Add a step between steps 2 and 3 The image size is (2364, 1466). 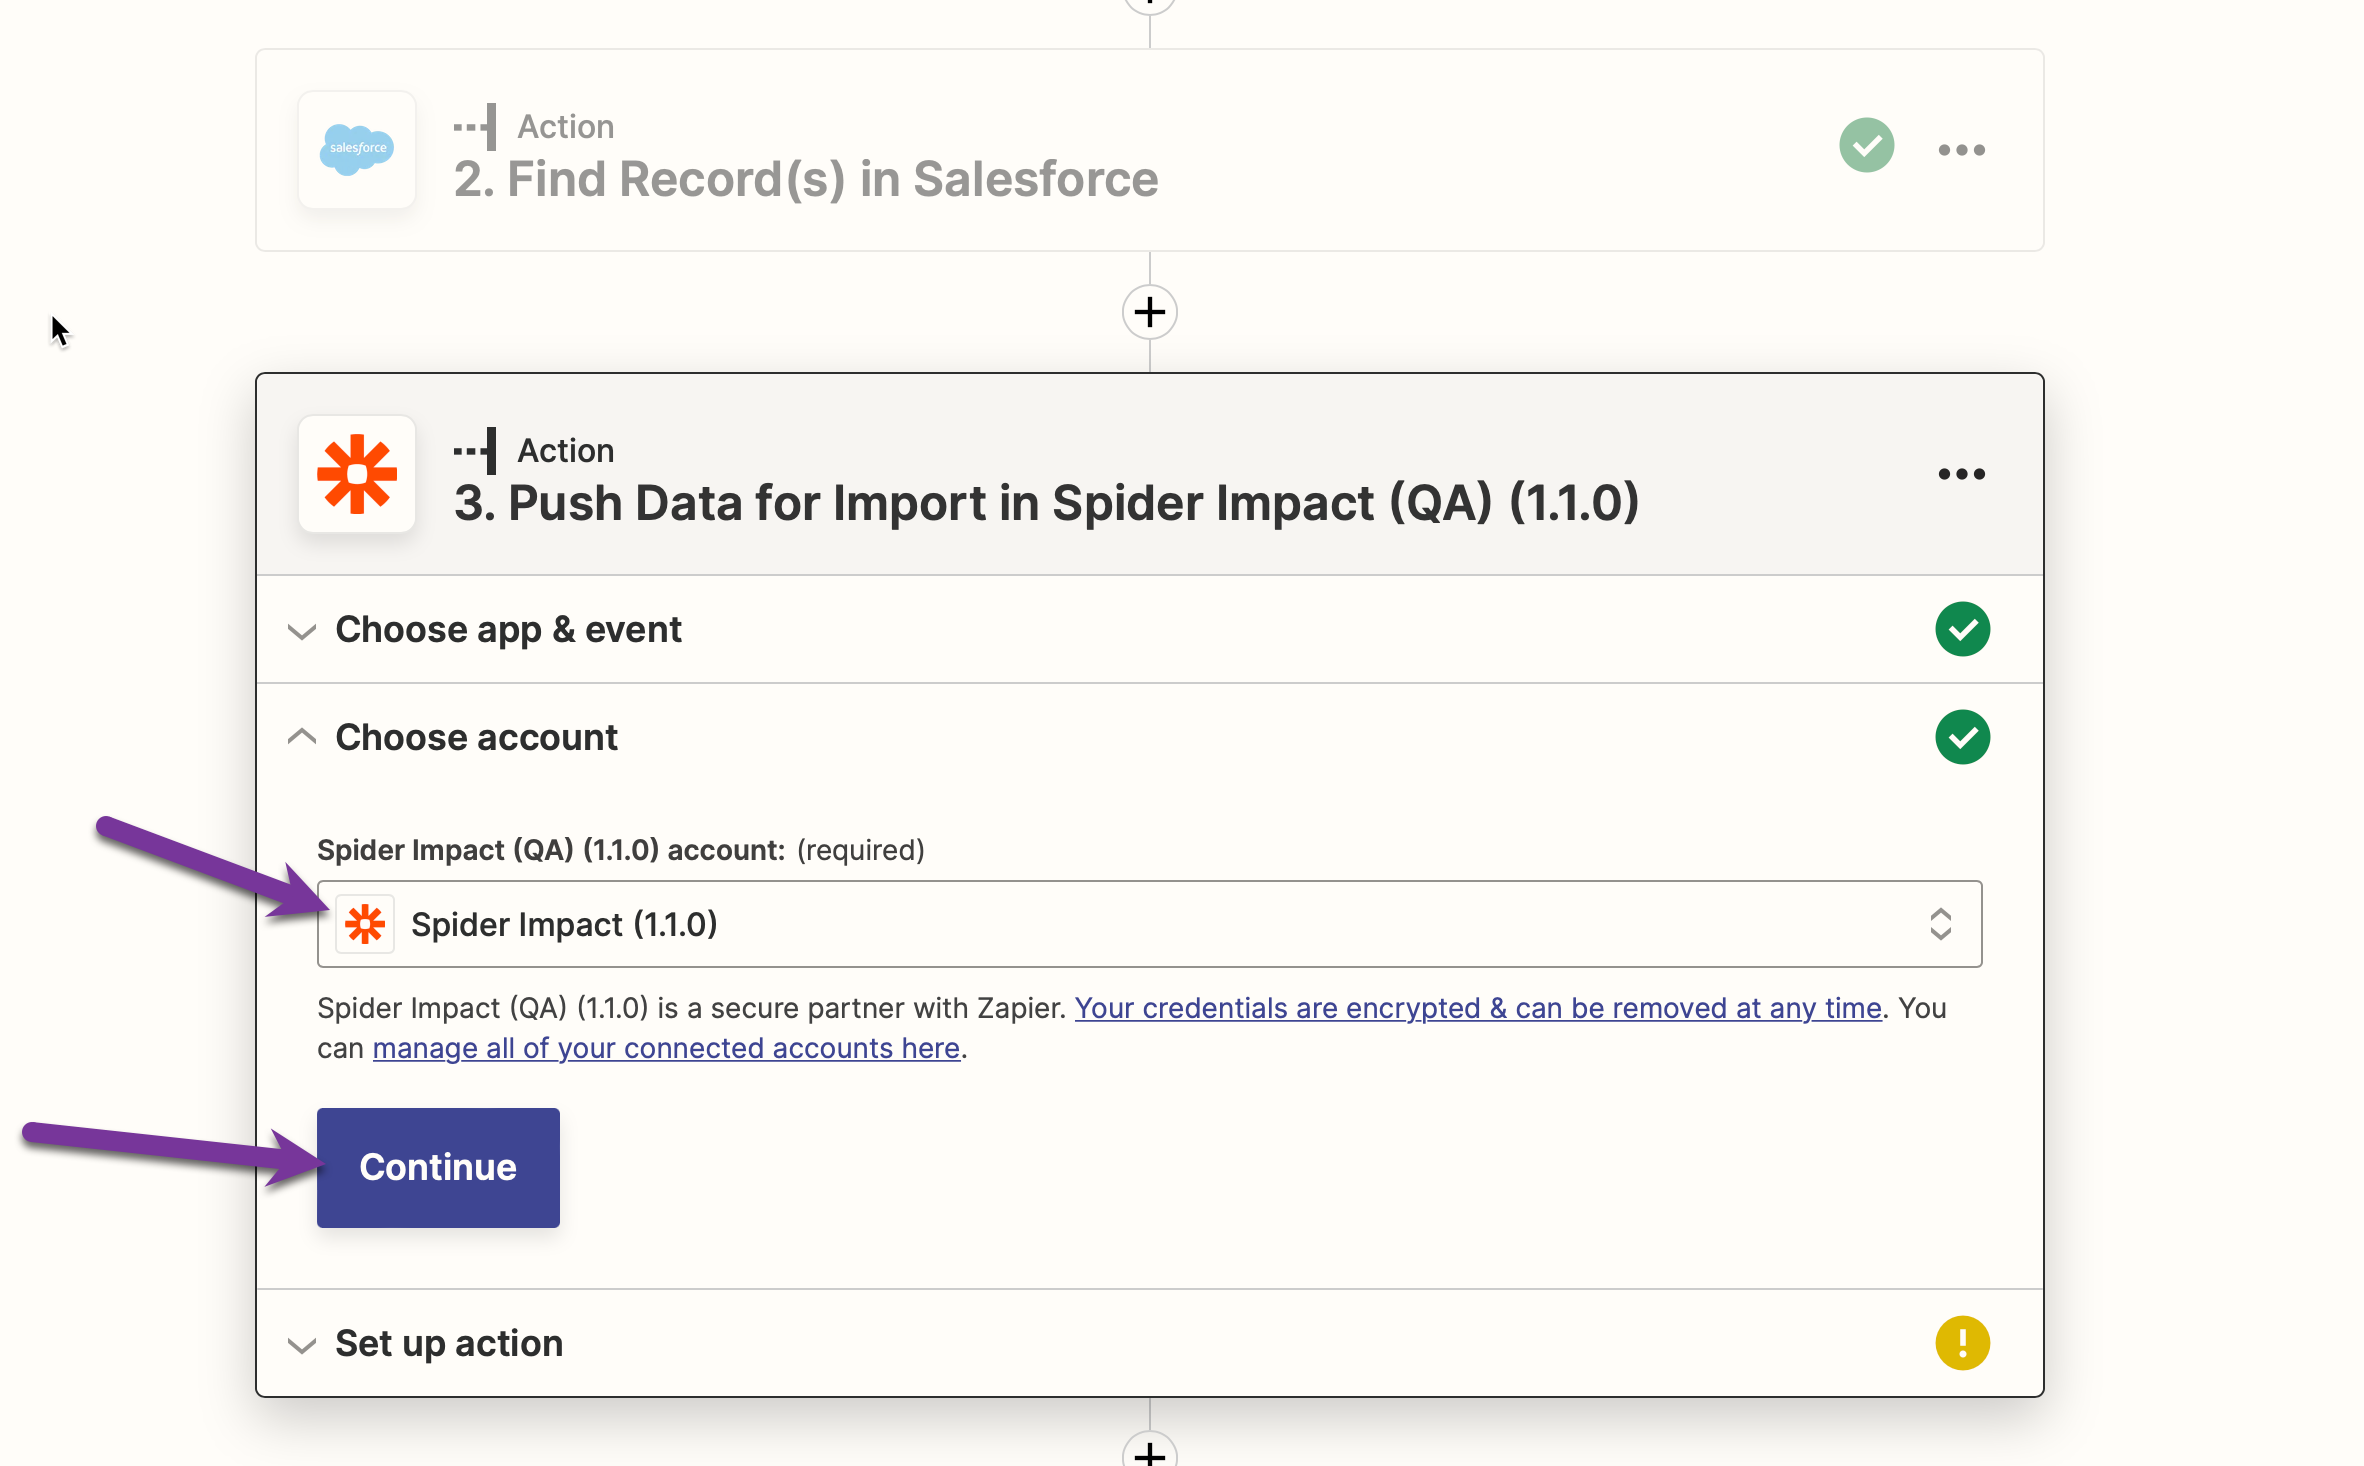1150,312
